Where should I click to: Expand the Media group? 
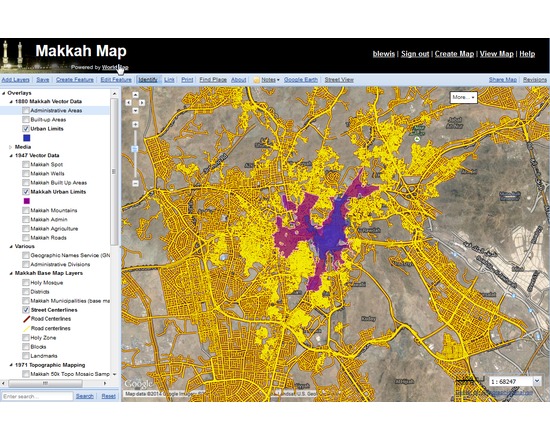tap(11, 147)
